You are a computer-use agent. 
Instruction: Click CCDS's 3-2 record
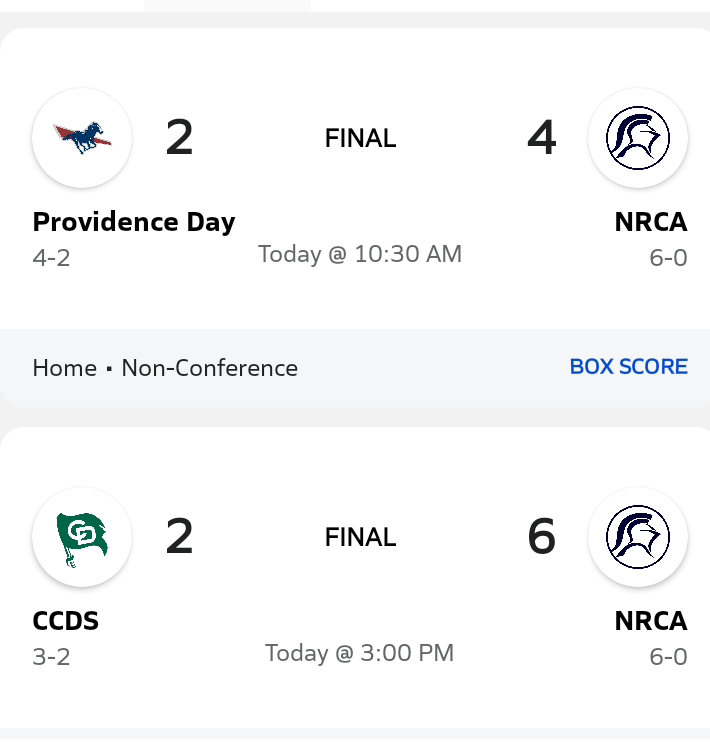click(52, 657)
